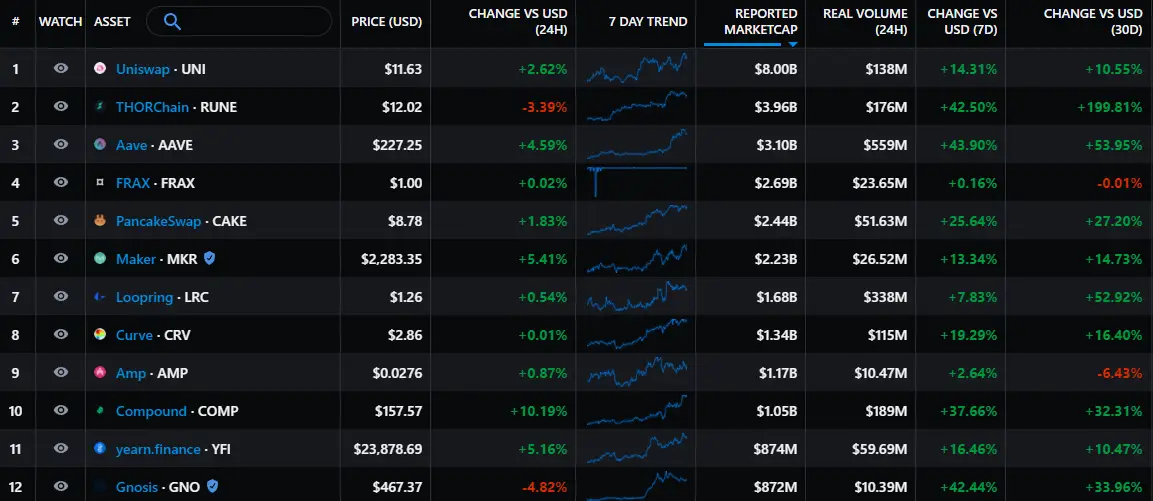Click the Maker token logo icon
This screenshot has width=1153, height=501.
100,259
